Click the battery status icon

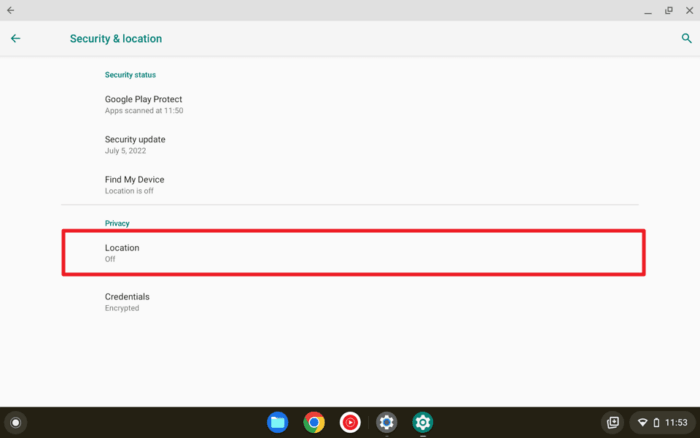[x=656, y=422]
